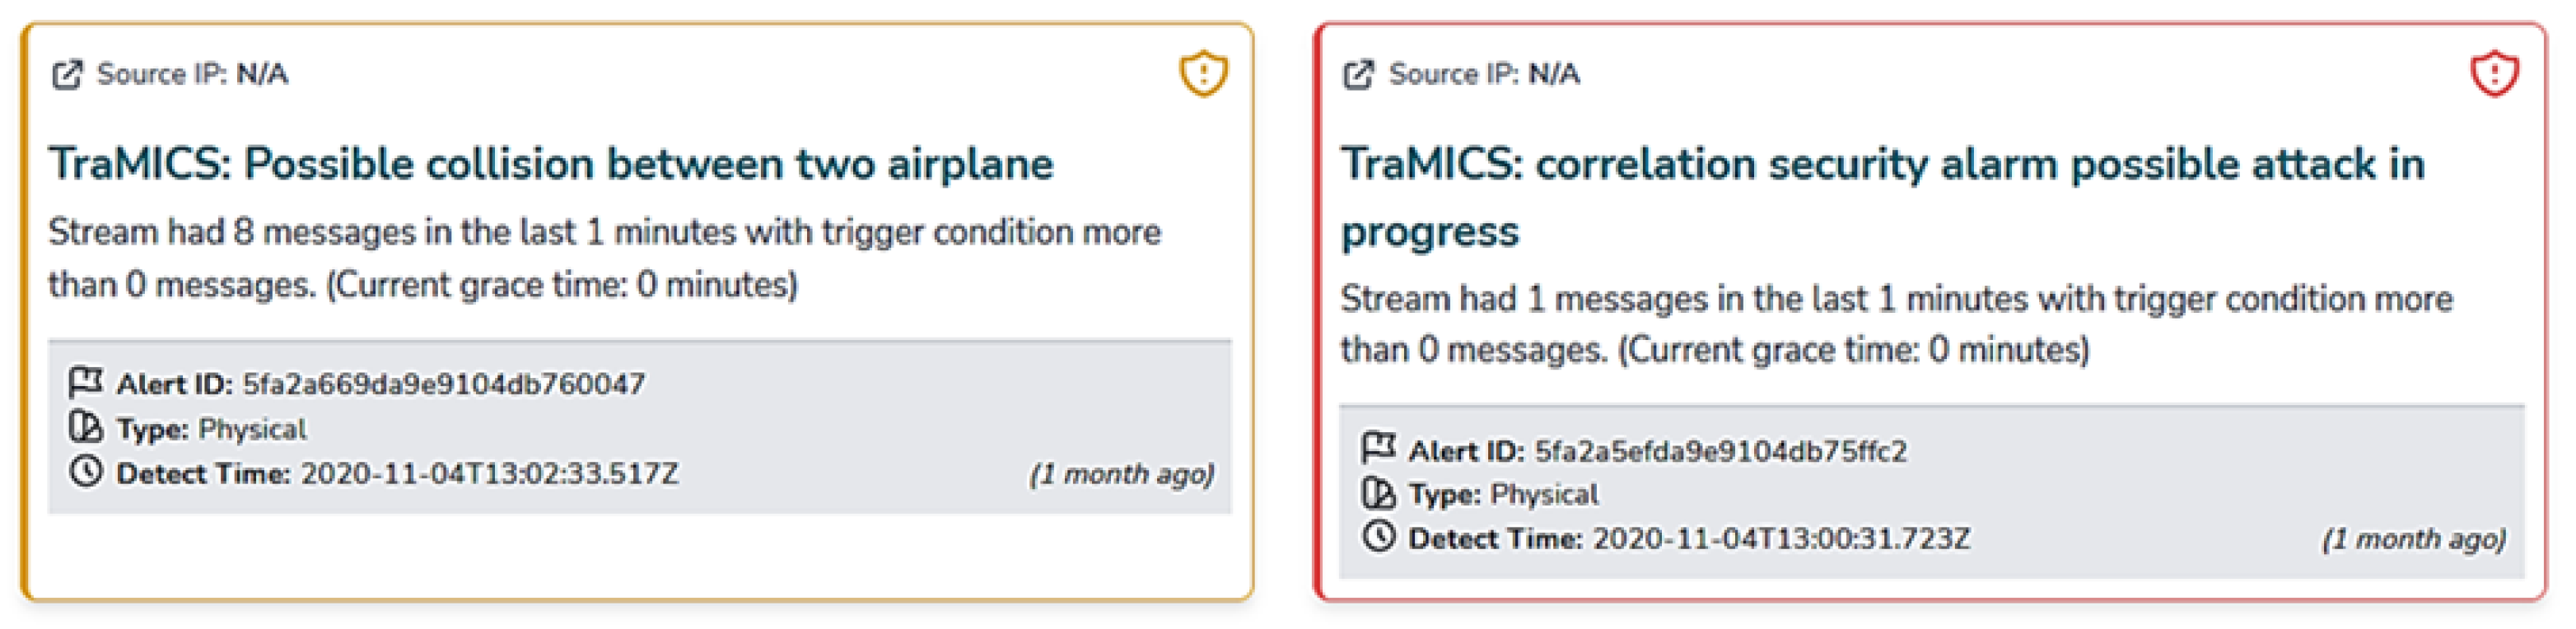This screenshot has width=2576, height=629.
Task: Click clock icon next to 13:00:31 detect time
Action: [x=1378, y=537]
